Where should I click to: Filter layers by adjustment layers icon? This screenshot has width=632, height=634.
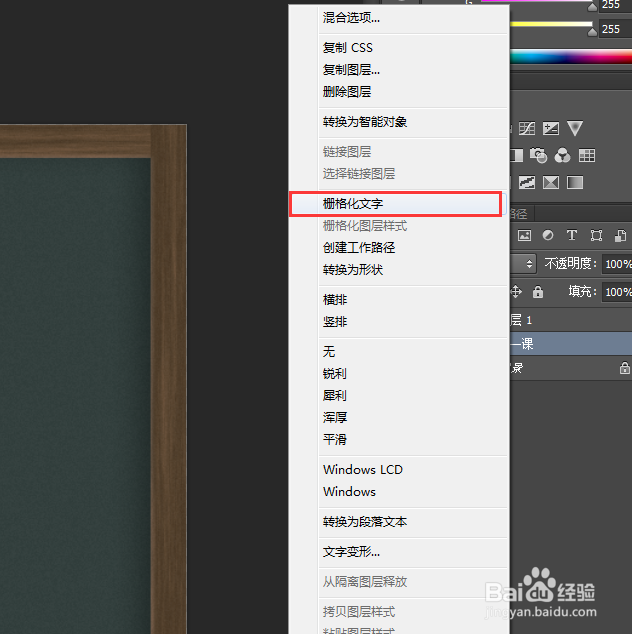pyautogui.click(x=548, y=235)
